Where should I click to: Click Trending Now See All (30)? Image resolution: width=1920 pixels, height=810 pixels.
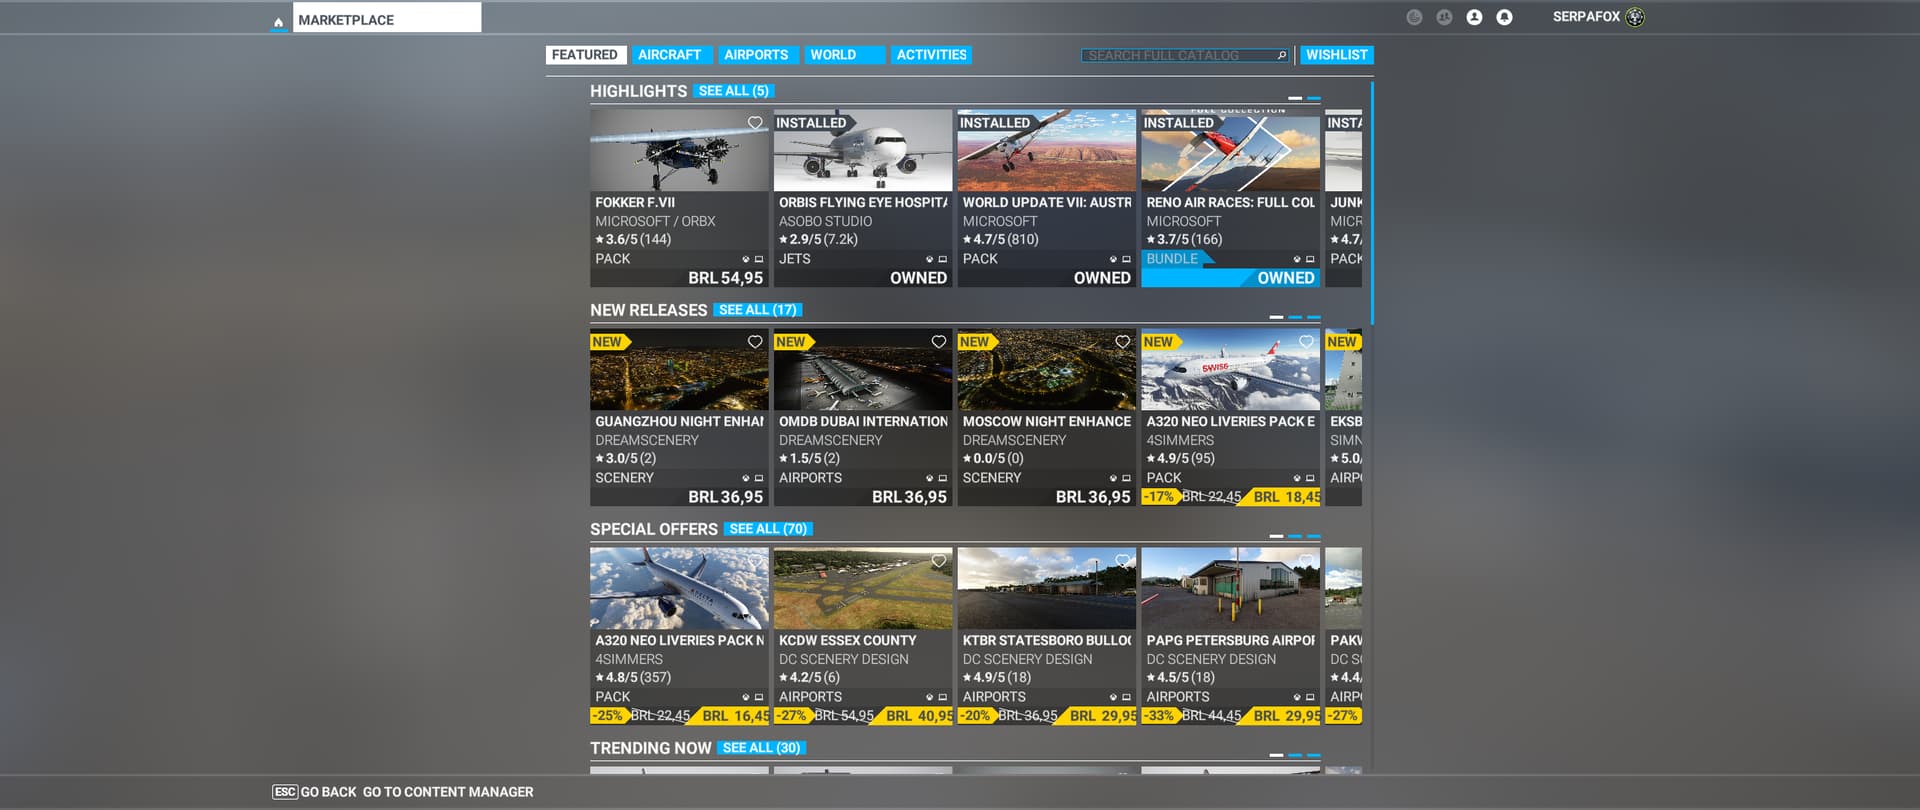coord(762,748)
